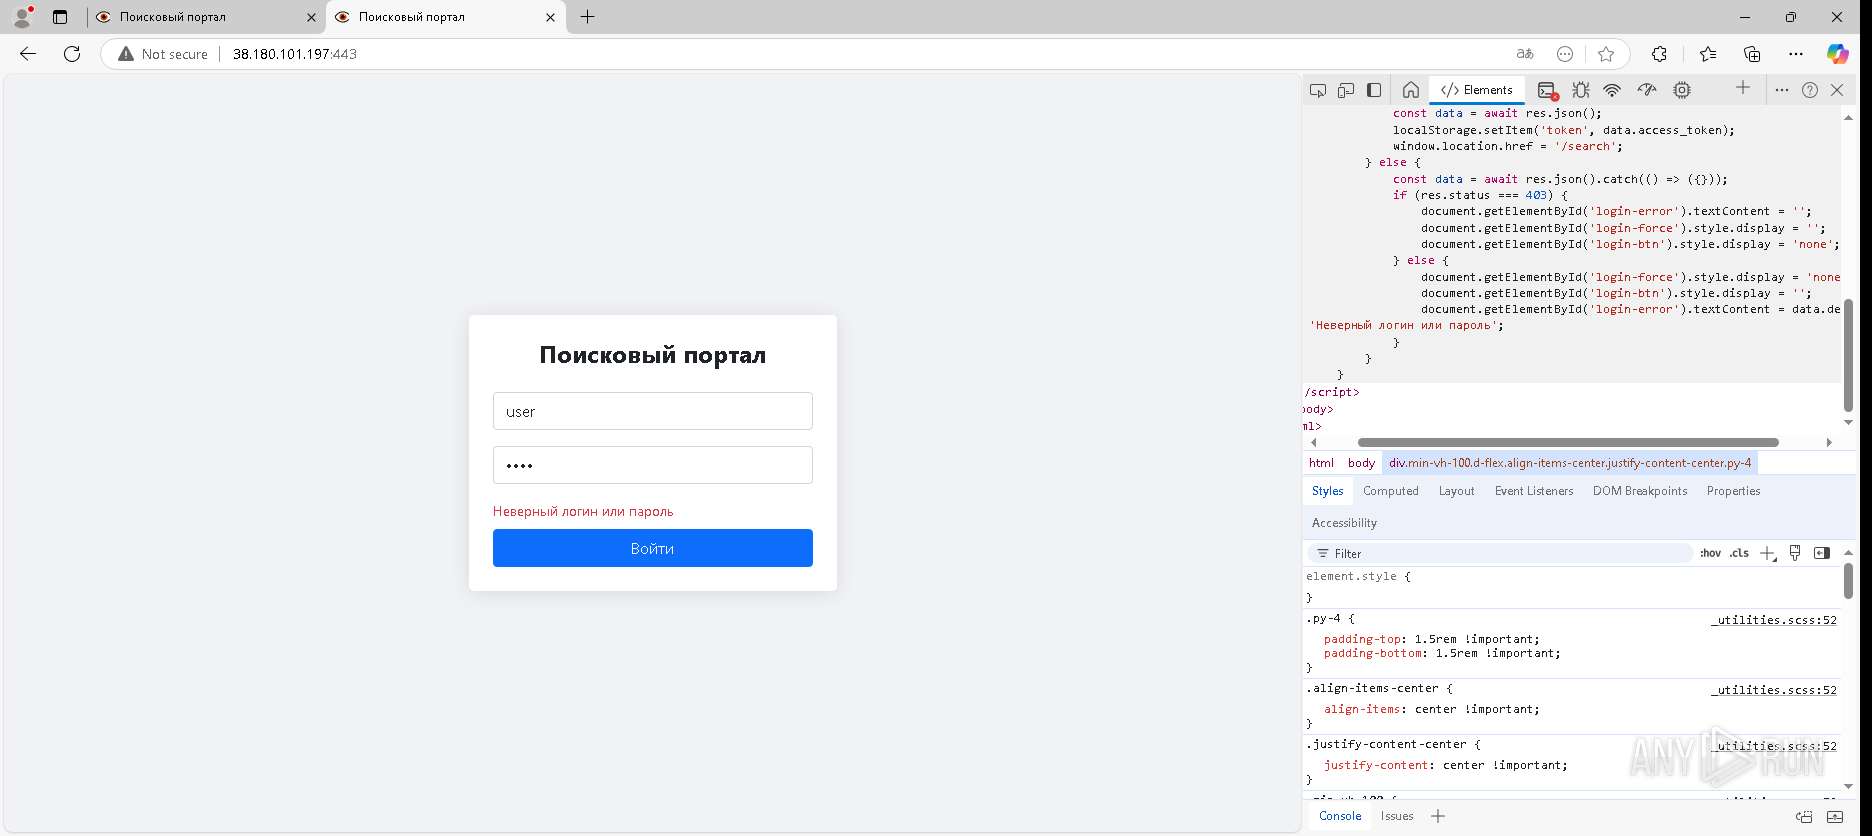Open browser Settings and more menu
This screenshot has height=836, width=1872.
pos(1796,54)
